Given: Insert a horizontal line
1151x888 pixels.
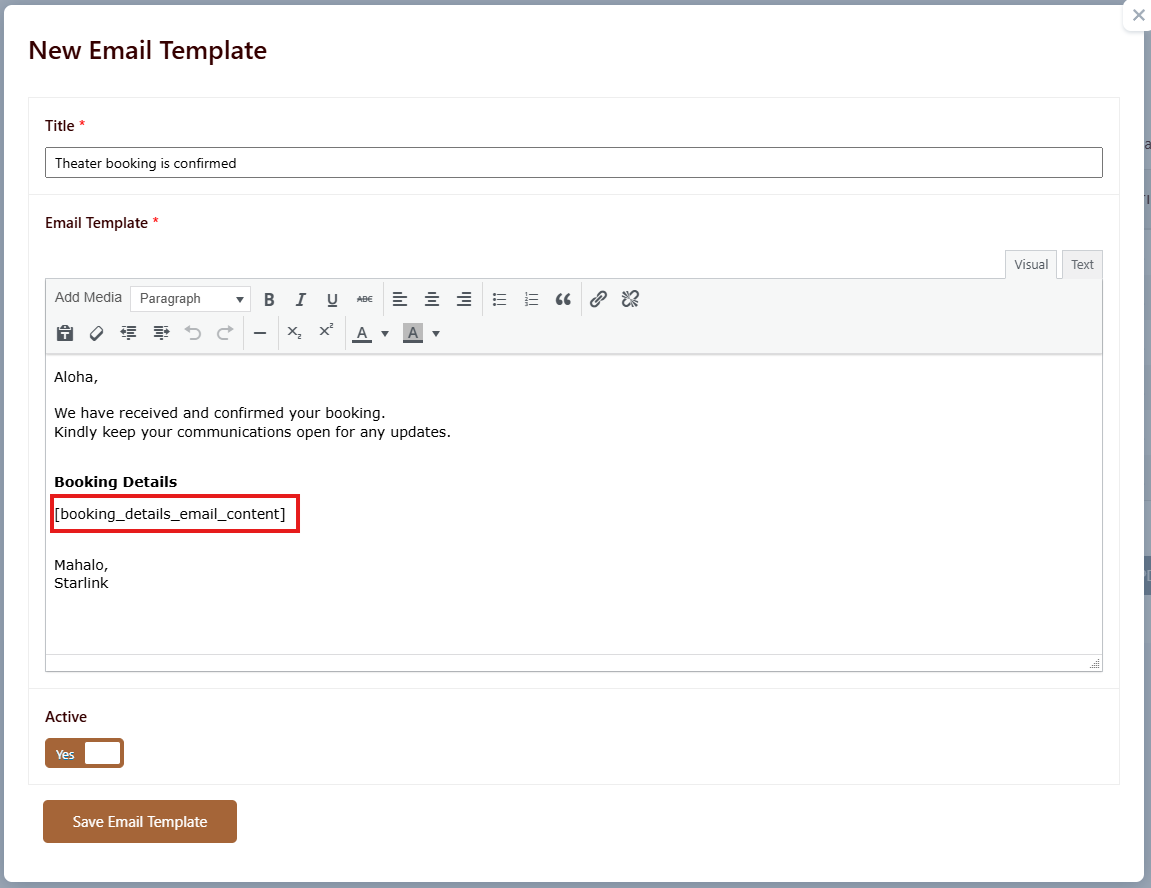Looking at the screenshot, I should tap(260, 333).
